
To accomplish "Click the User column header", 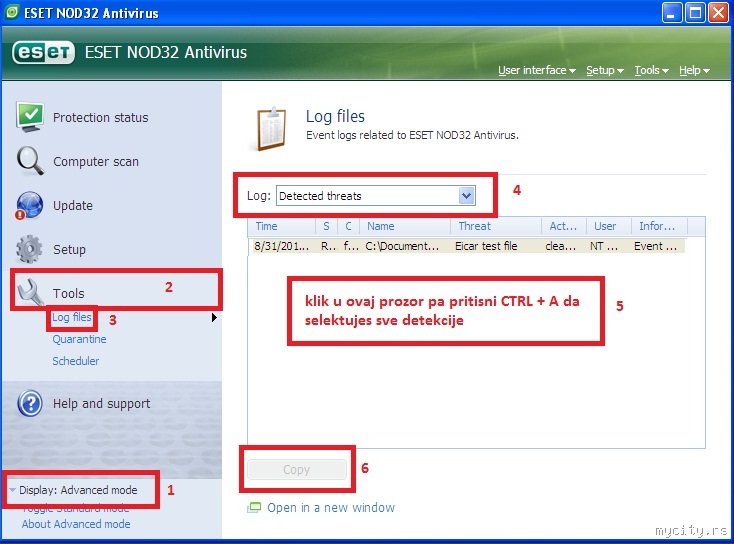I will point(609,226).
